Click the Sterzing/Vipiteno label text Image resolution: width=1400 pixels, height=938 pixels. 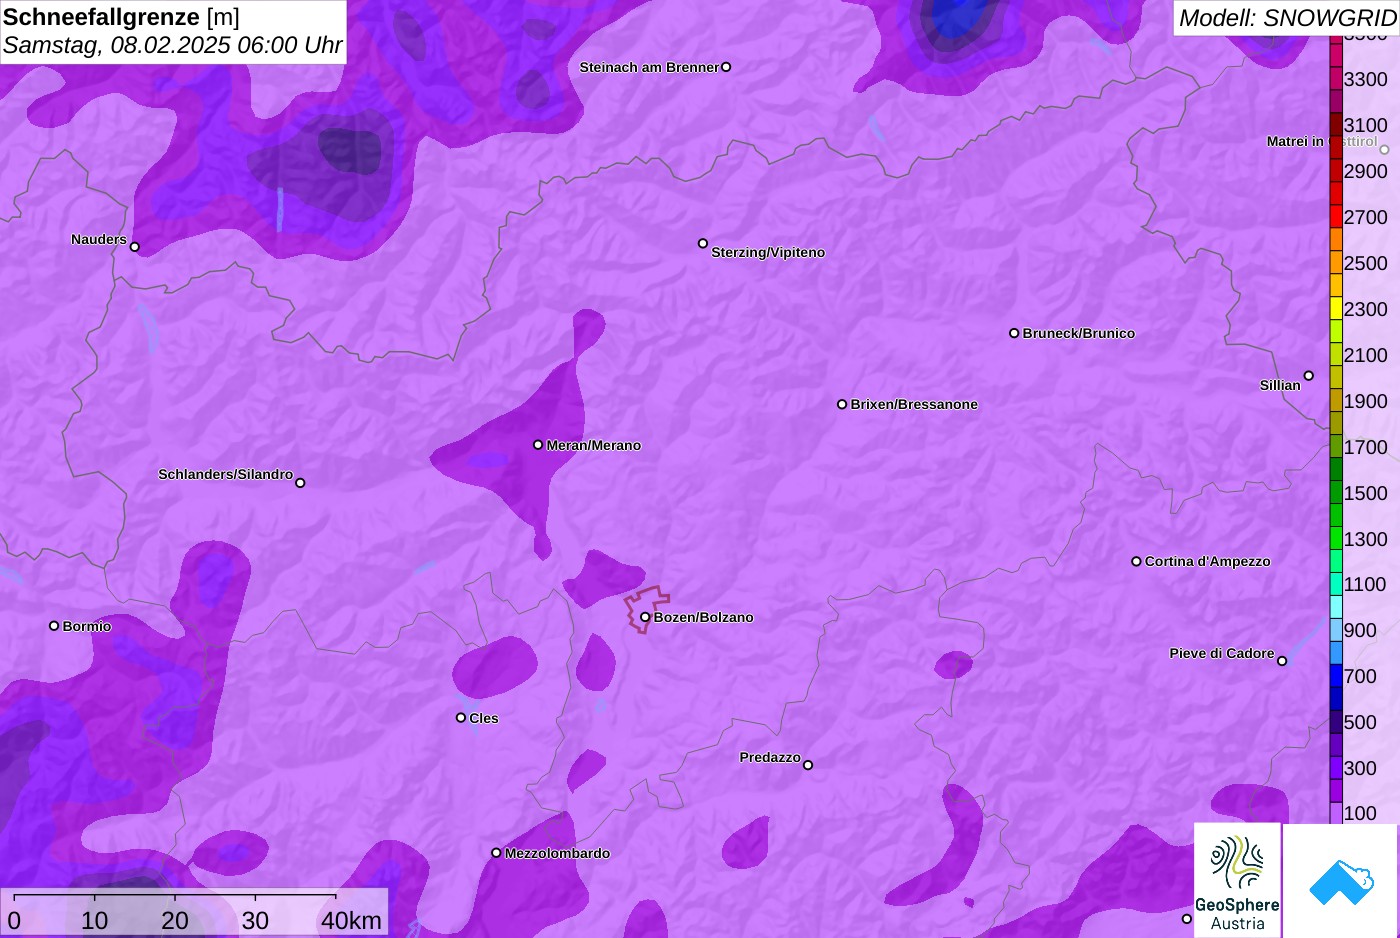(768, 252)
